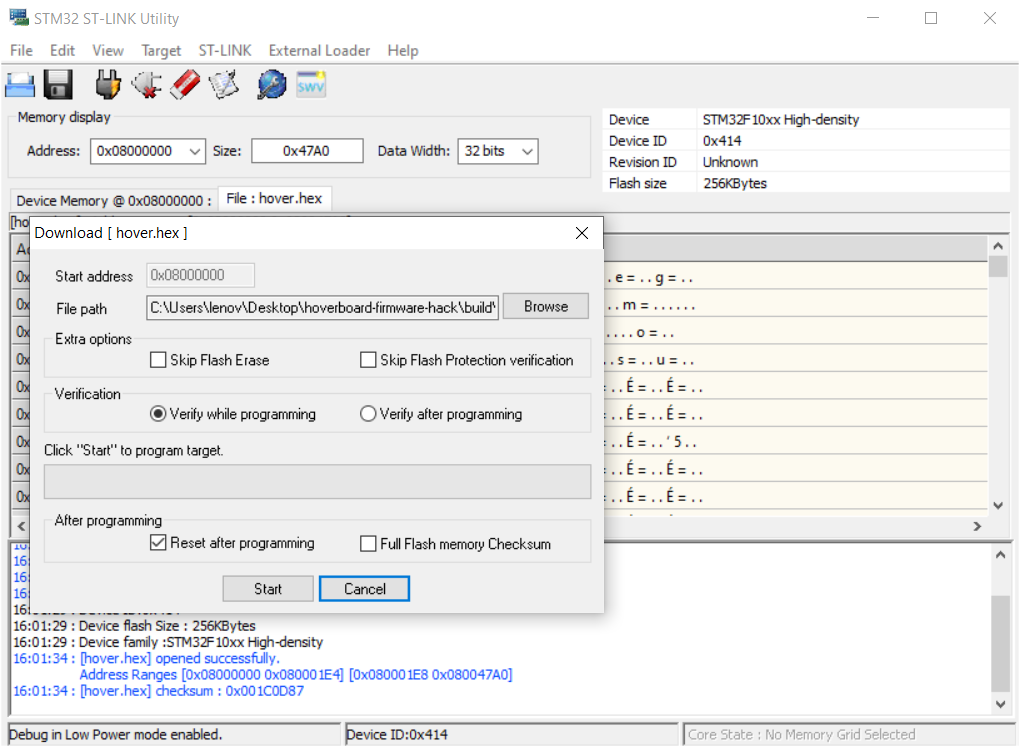Screen dimensions: 1019x747
Task: Click the Disconnect from target icon
Action: pos(147,84)
